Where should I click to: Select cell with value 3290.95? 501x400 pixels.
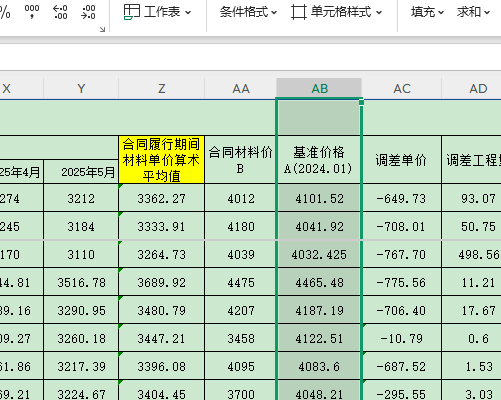point(81,310)
